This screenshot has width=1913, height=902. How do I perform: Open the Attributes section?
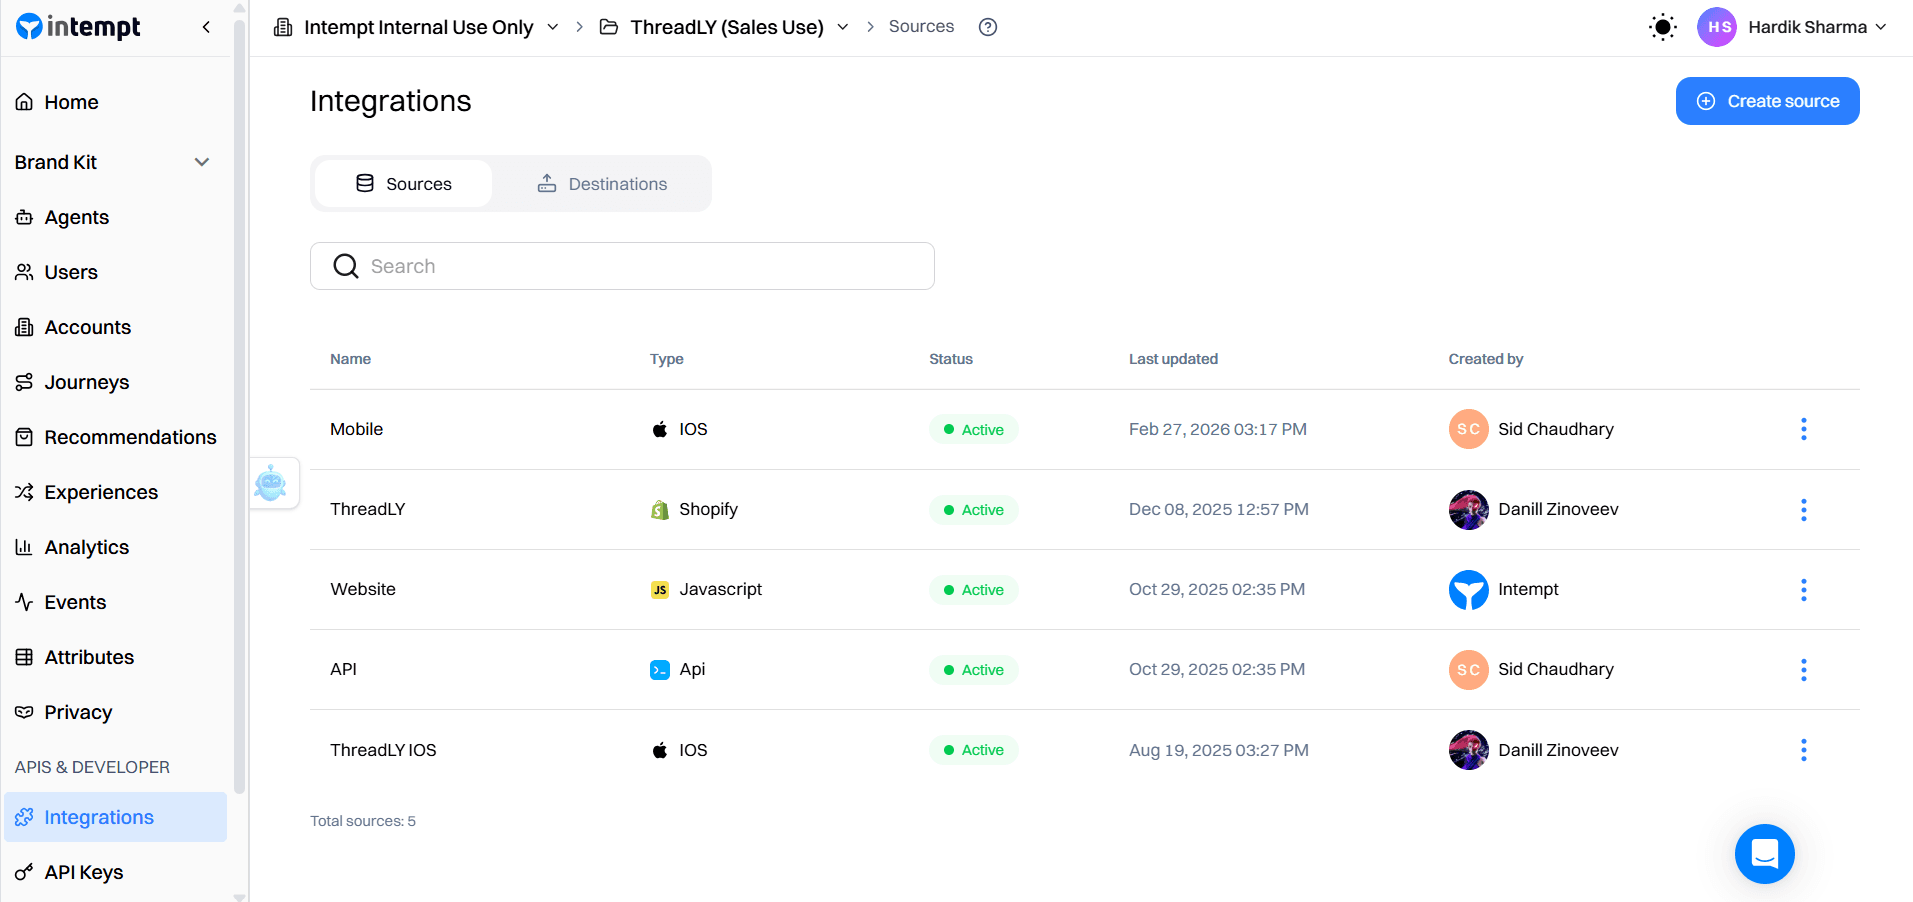24,657
